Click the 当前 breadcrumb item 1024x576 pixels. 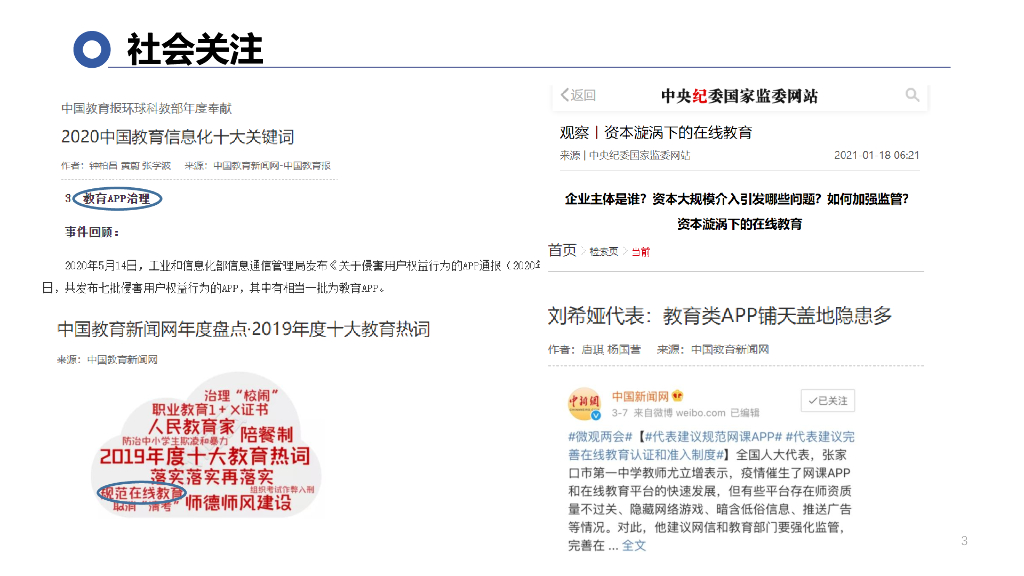(x=641, y=251)
